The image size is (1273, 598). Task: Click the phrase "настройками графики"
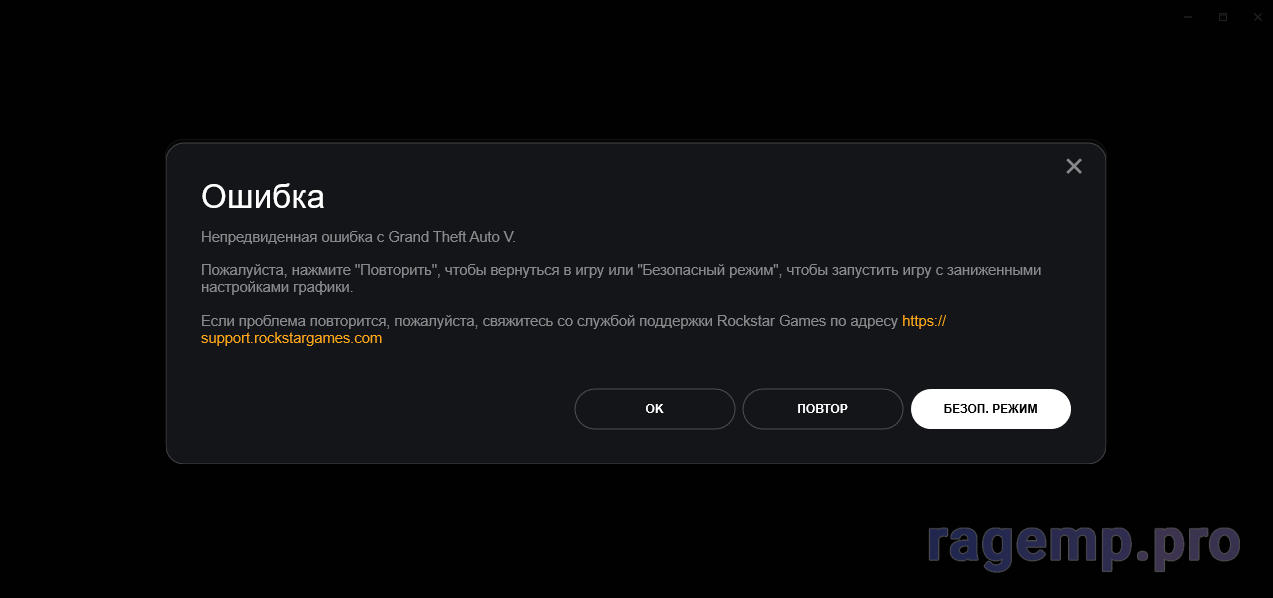point(277,287)
